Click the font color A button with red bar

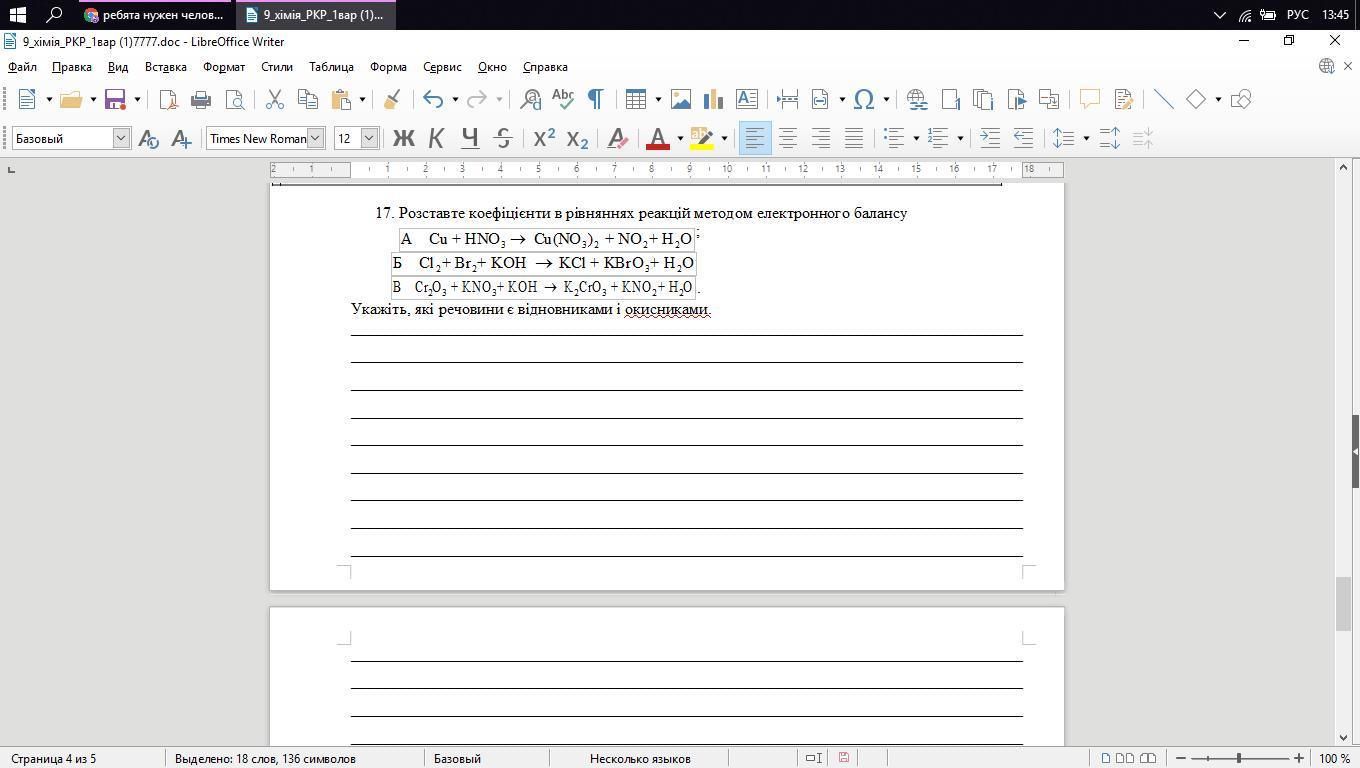point(658,138)
